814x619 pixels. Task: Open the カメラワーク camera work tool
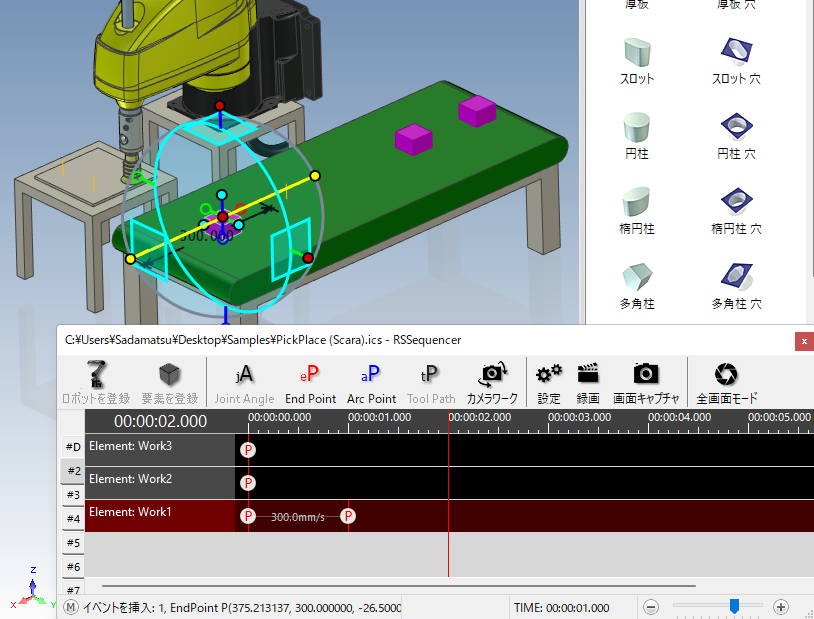(x=492, y=374)
